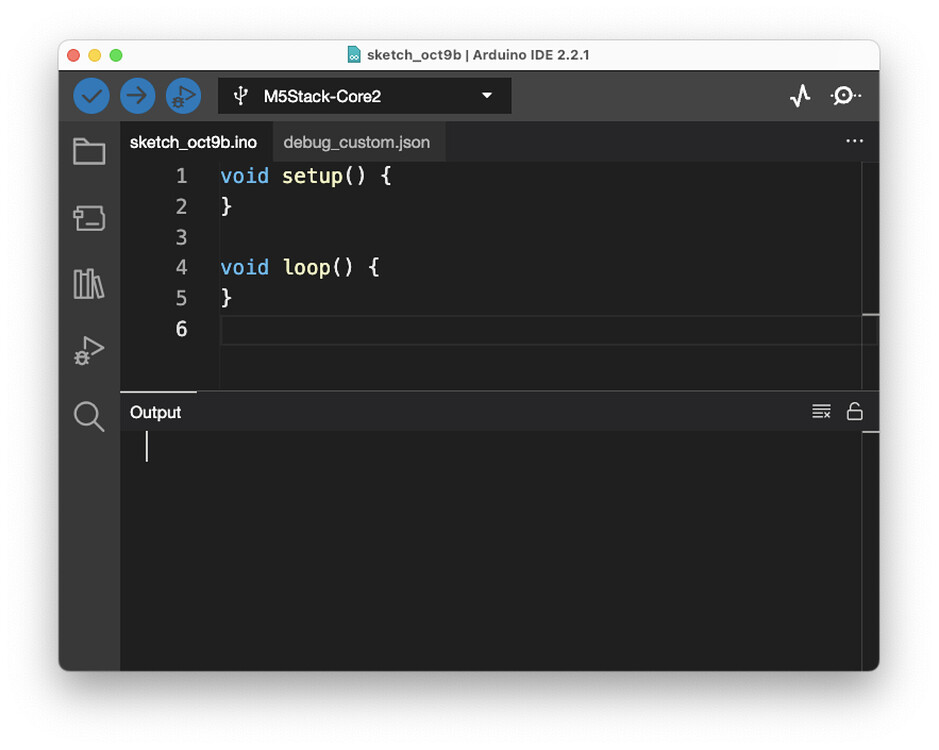Open the Boards Manager from the sidebar
Viewport: 939px width, 750px height.
click(x=89, y=219)
